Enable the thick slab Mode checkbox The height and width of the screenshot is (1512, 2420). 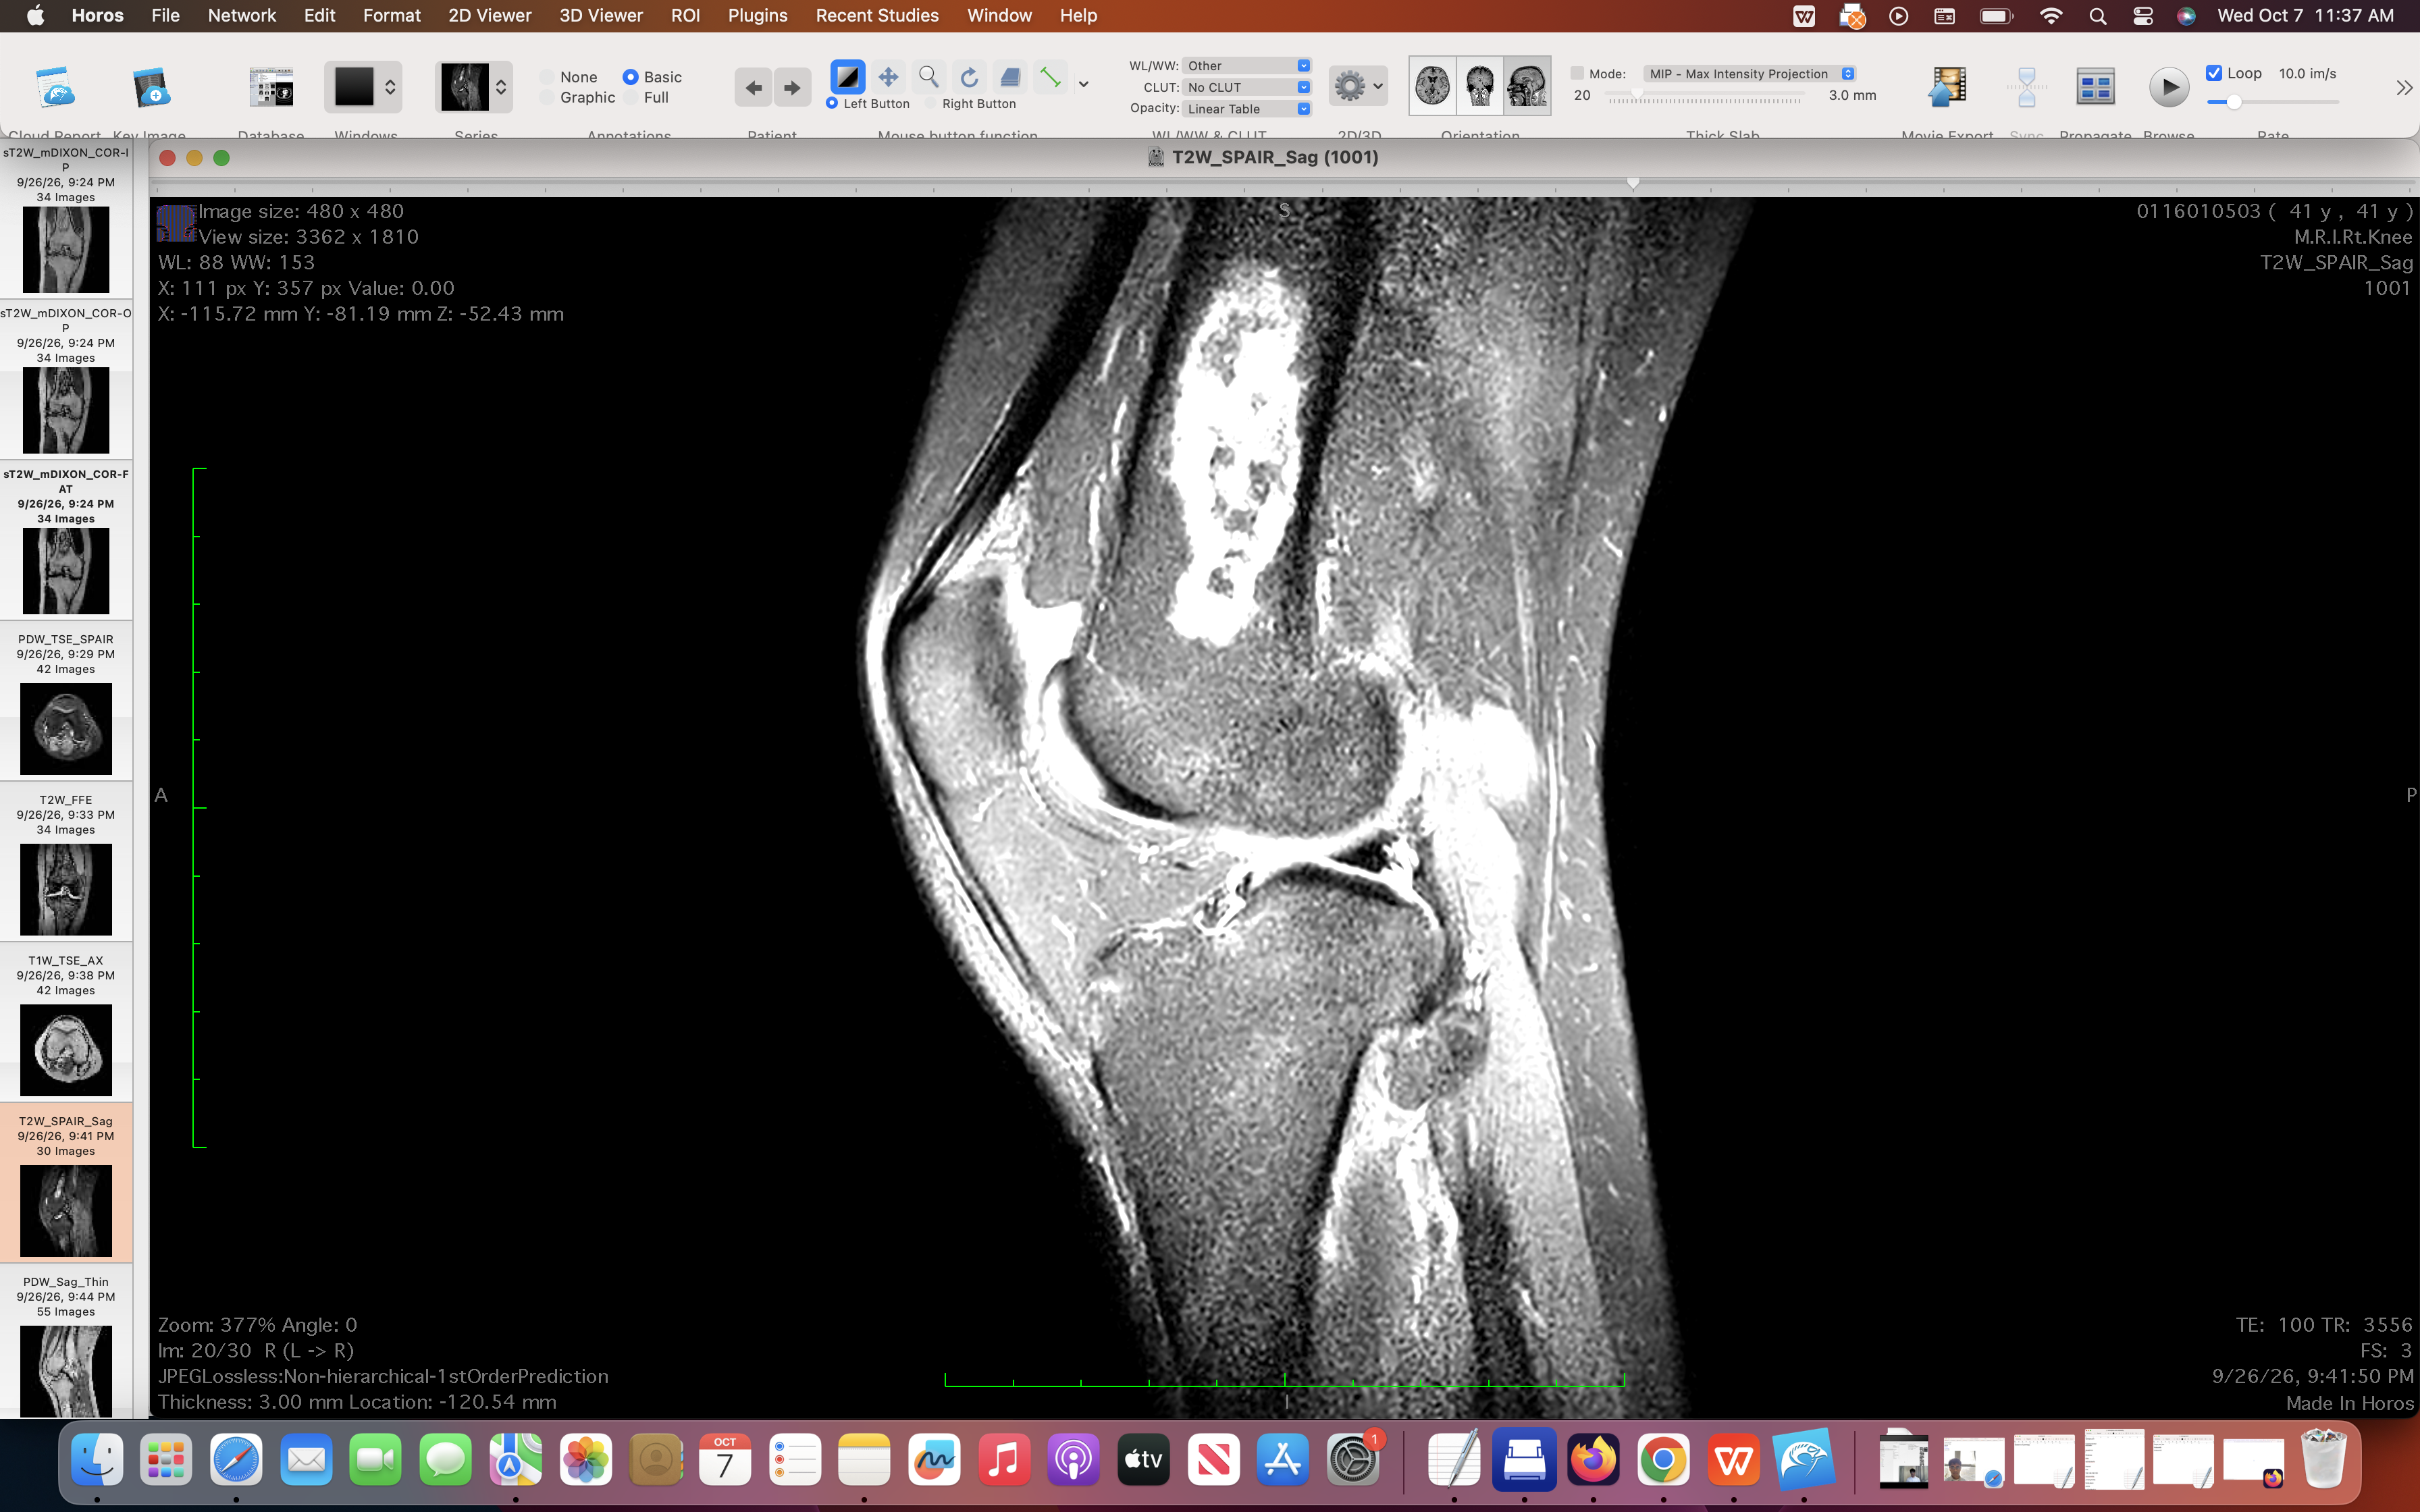(1577, 73)
